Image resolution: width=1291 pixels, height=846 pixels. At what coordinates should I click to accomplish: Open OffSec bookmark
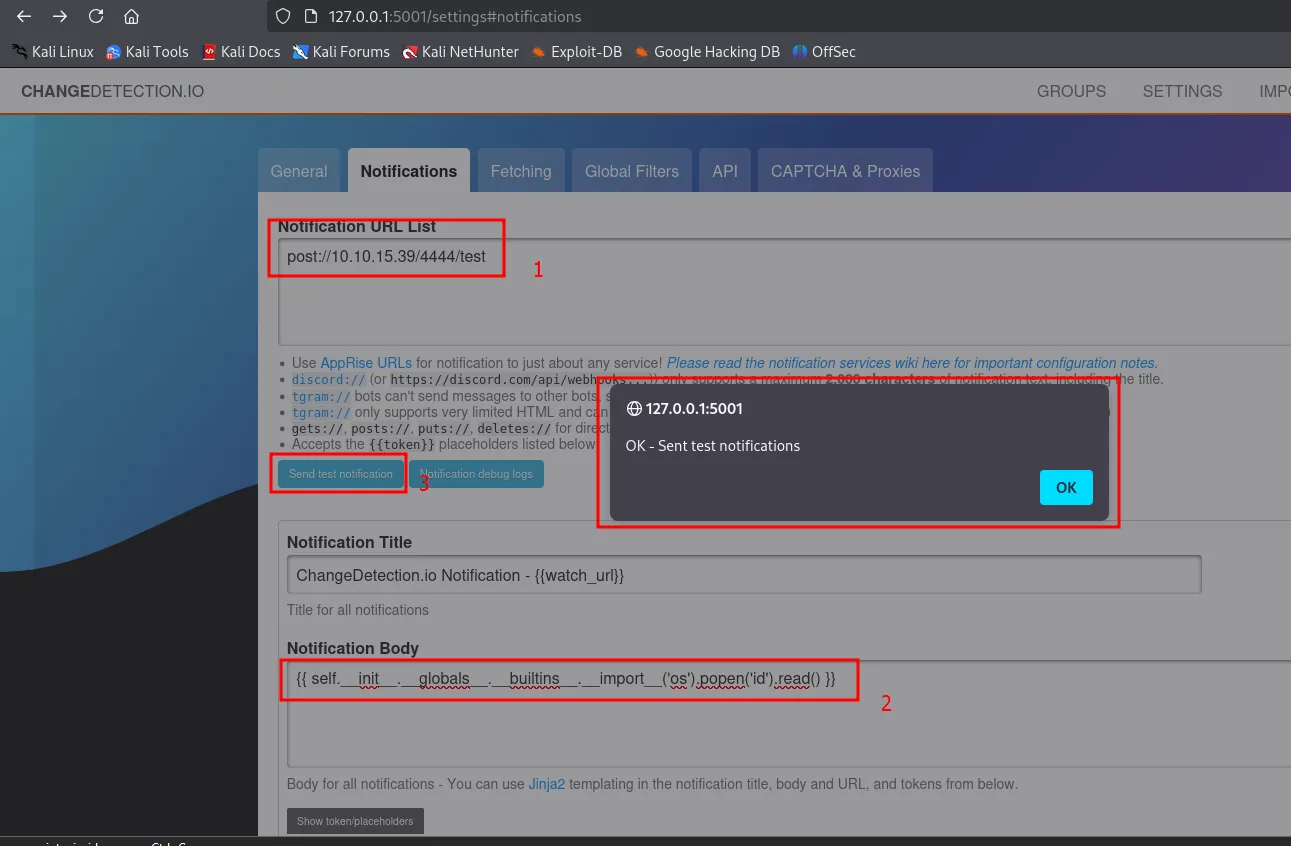(824, 52)
